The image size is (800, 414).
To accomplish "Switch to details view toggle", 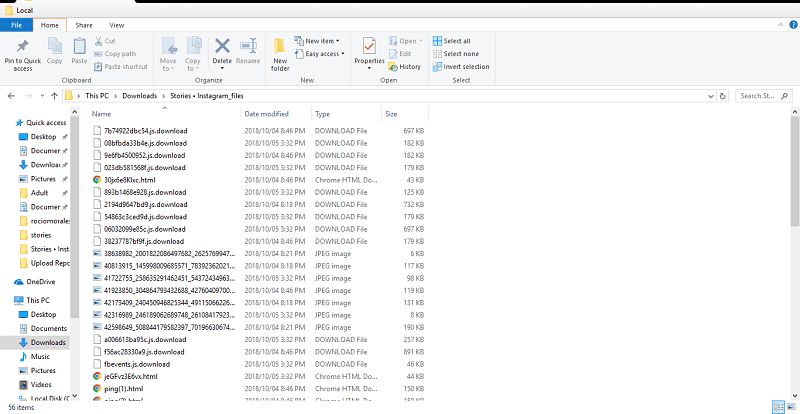I will pyautogui.click(x=779, y=407).
